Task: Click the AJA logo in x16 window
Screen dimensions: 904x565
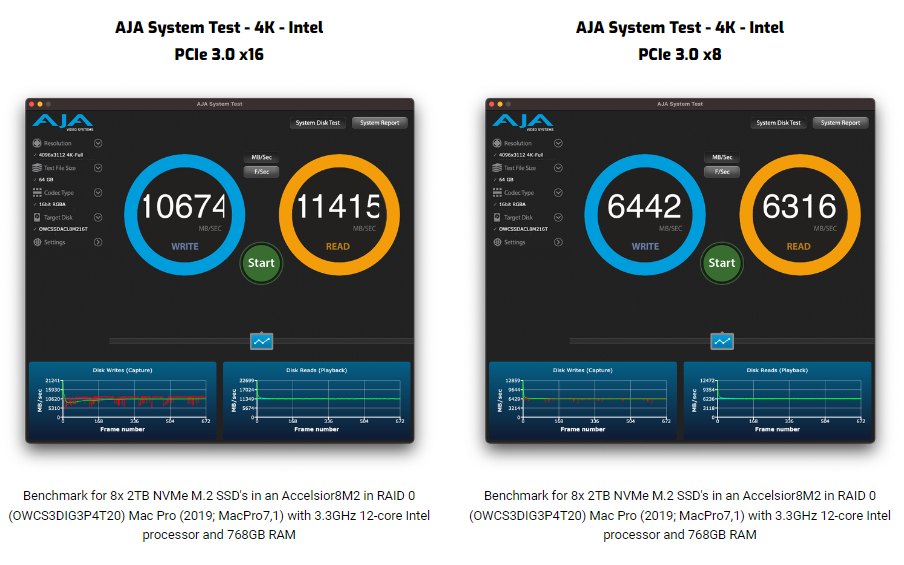Action: [63, 122]
